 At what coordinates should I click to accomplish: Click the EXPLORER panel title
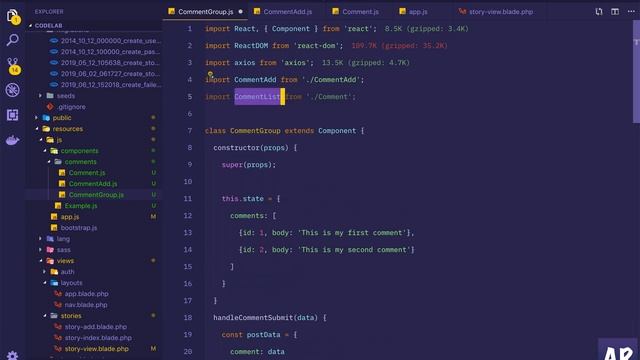coord(49,12)
